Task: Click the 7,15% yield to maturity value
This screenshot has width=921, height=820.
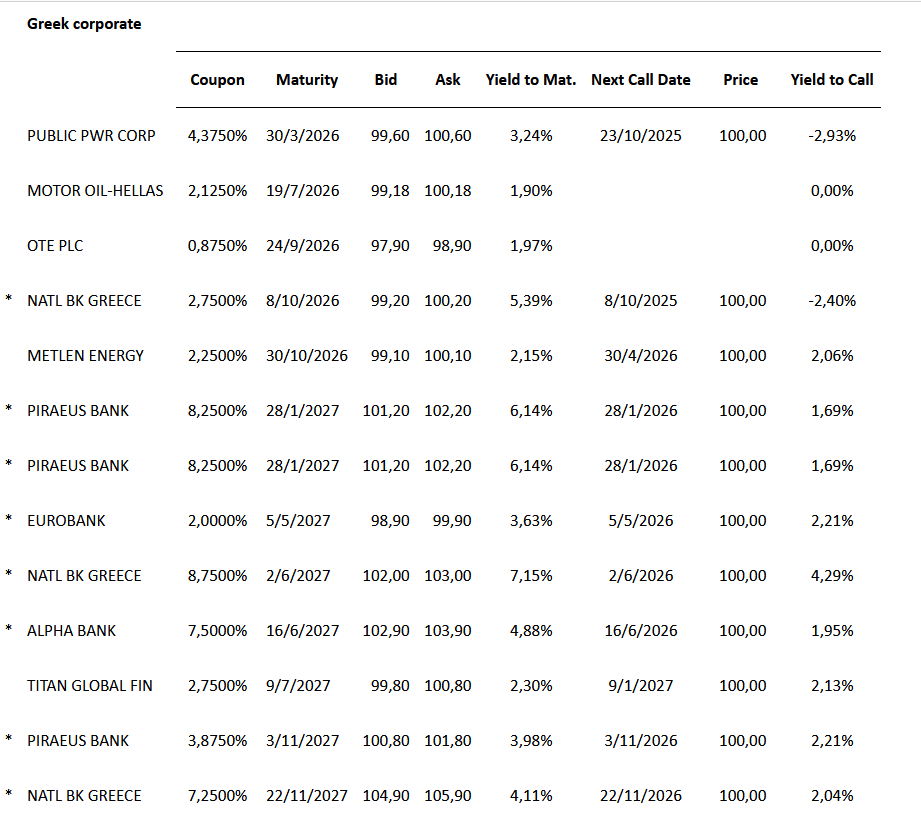Action: point(531,575)
